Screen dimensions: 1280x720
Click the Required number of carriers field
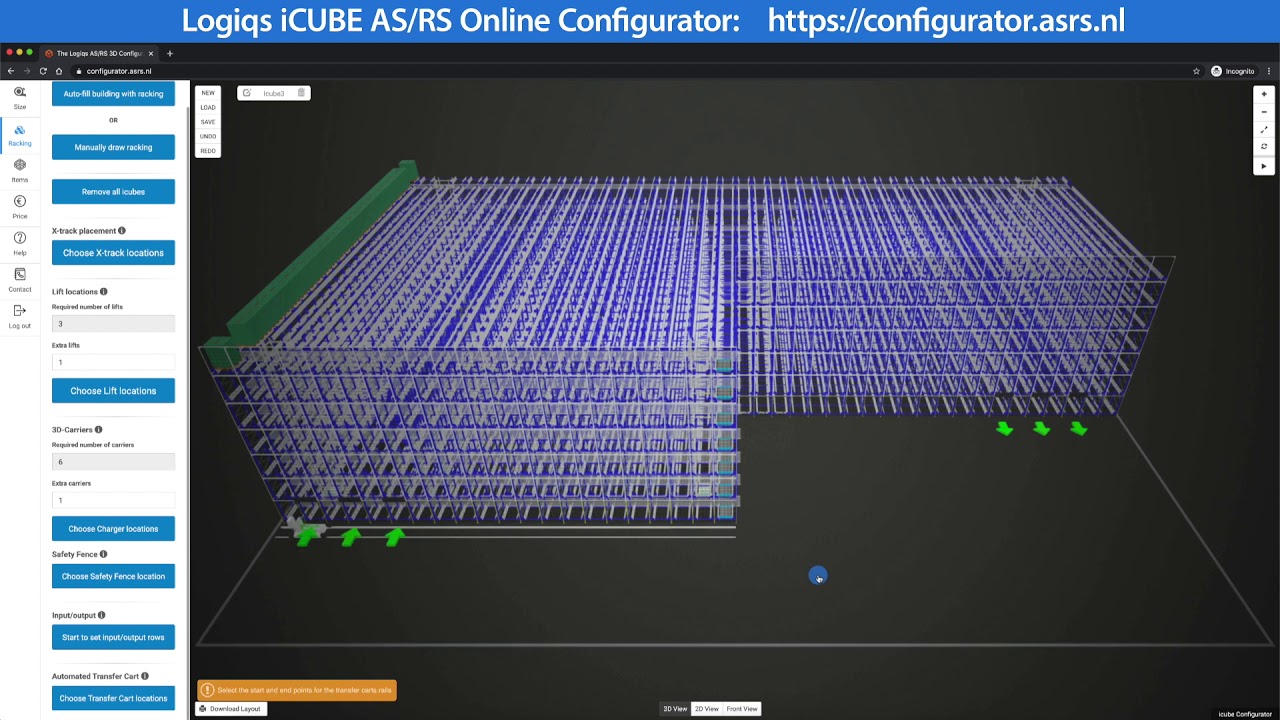point(113,462)
